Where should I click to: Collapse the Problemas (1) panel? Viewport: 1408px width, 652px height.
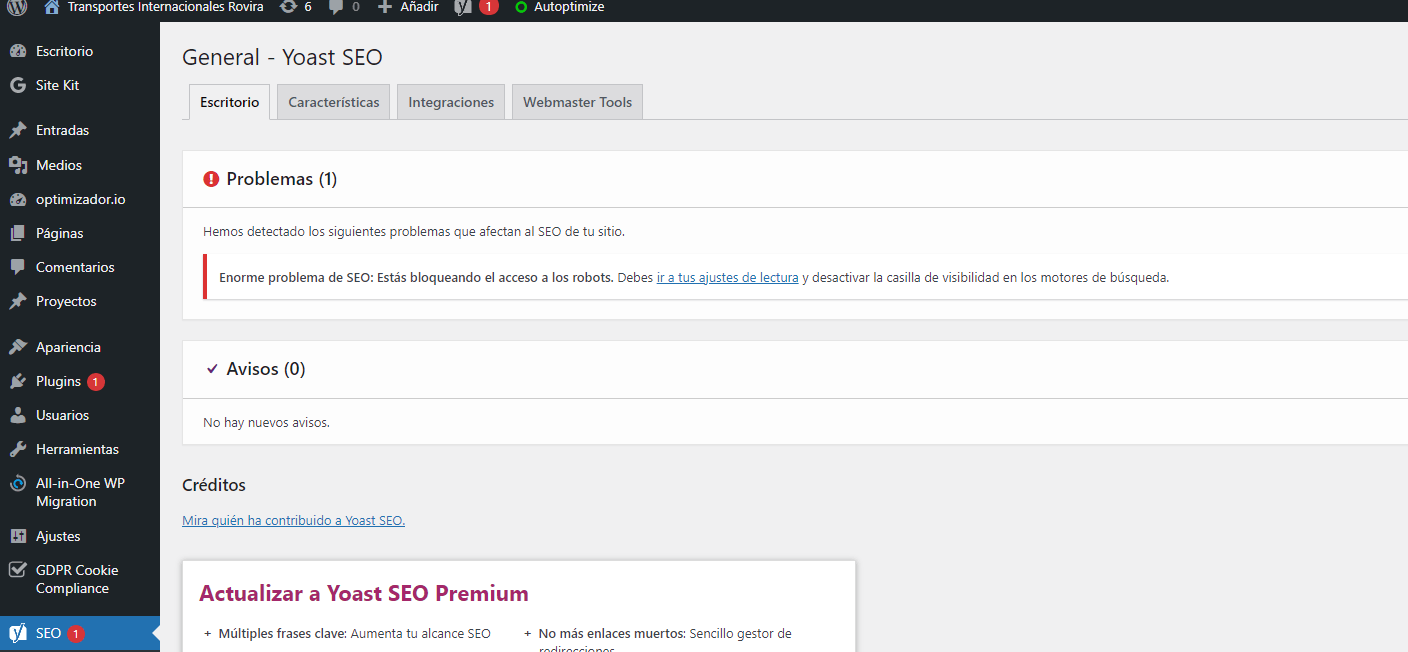pyautogui.click(x=795, y=179)
